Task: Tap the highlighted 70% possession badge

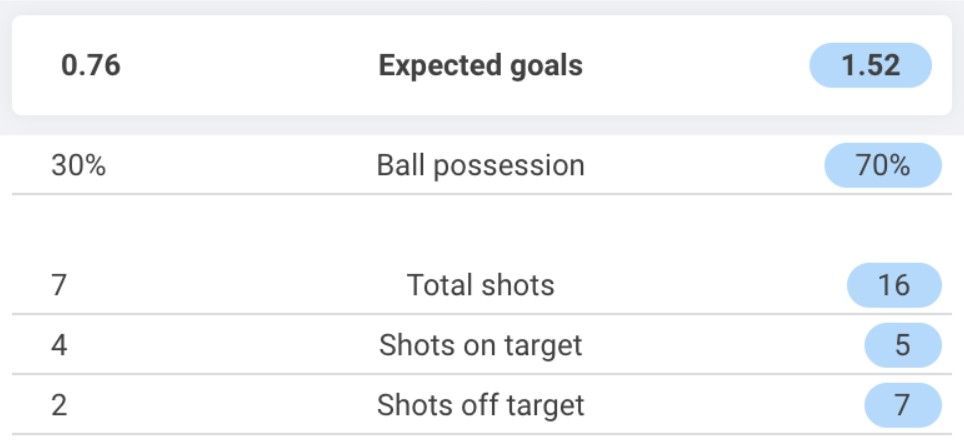Action: pyautogui.click(x=883, y=165)
